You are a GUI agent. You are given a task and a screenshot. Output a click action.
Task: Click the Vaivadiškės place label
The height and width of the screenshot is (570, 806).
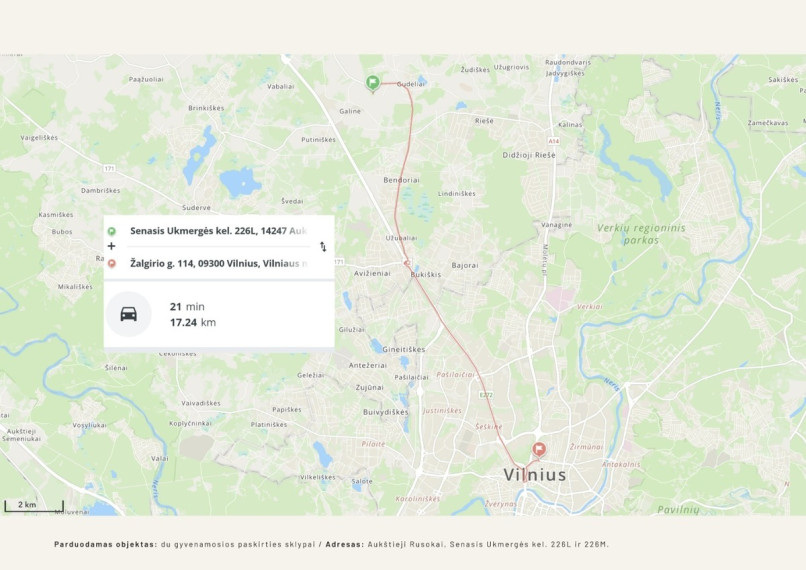pyautogui.click(x=200, y=403)
